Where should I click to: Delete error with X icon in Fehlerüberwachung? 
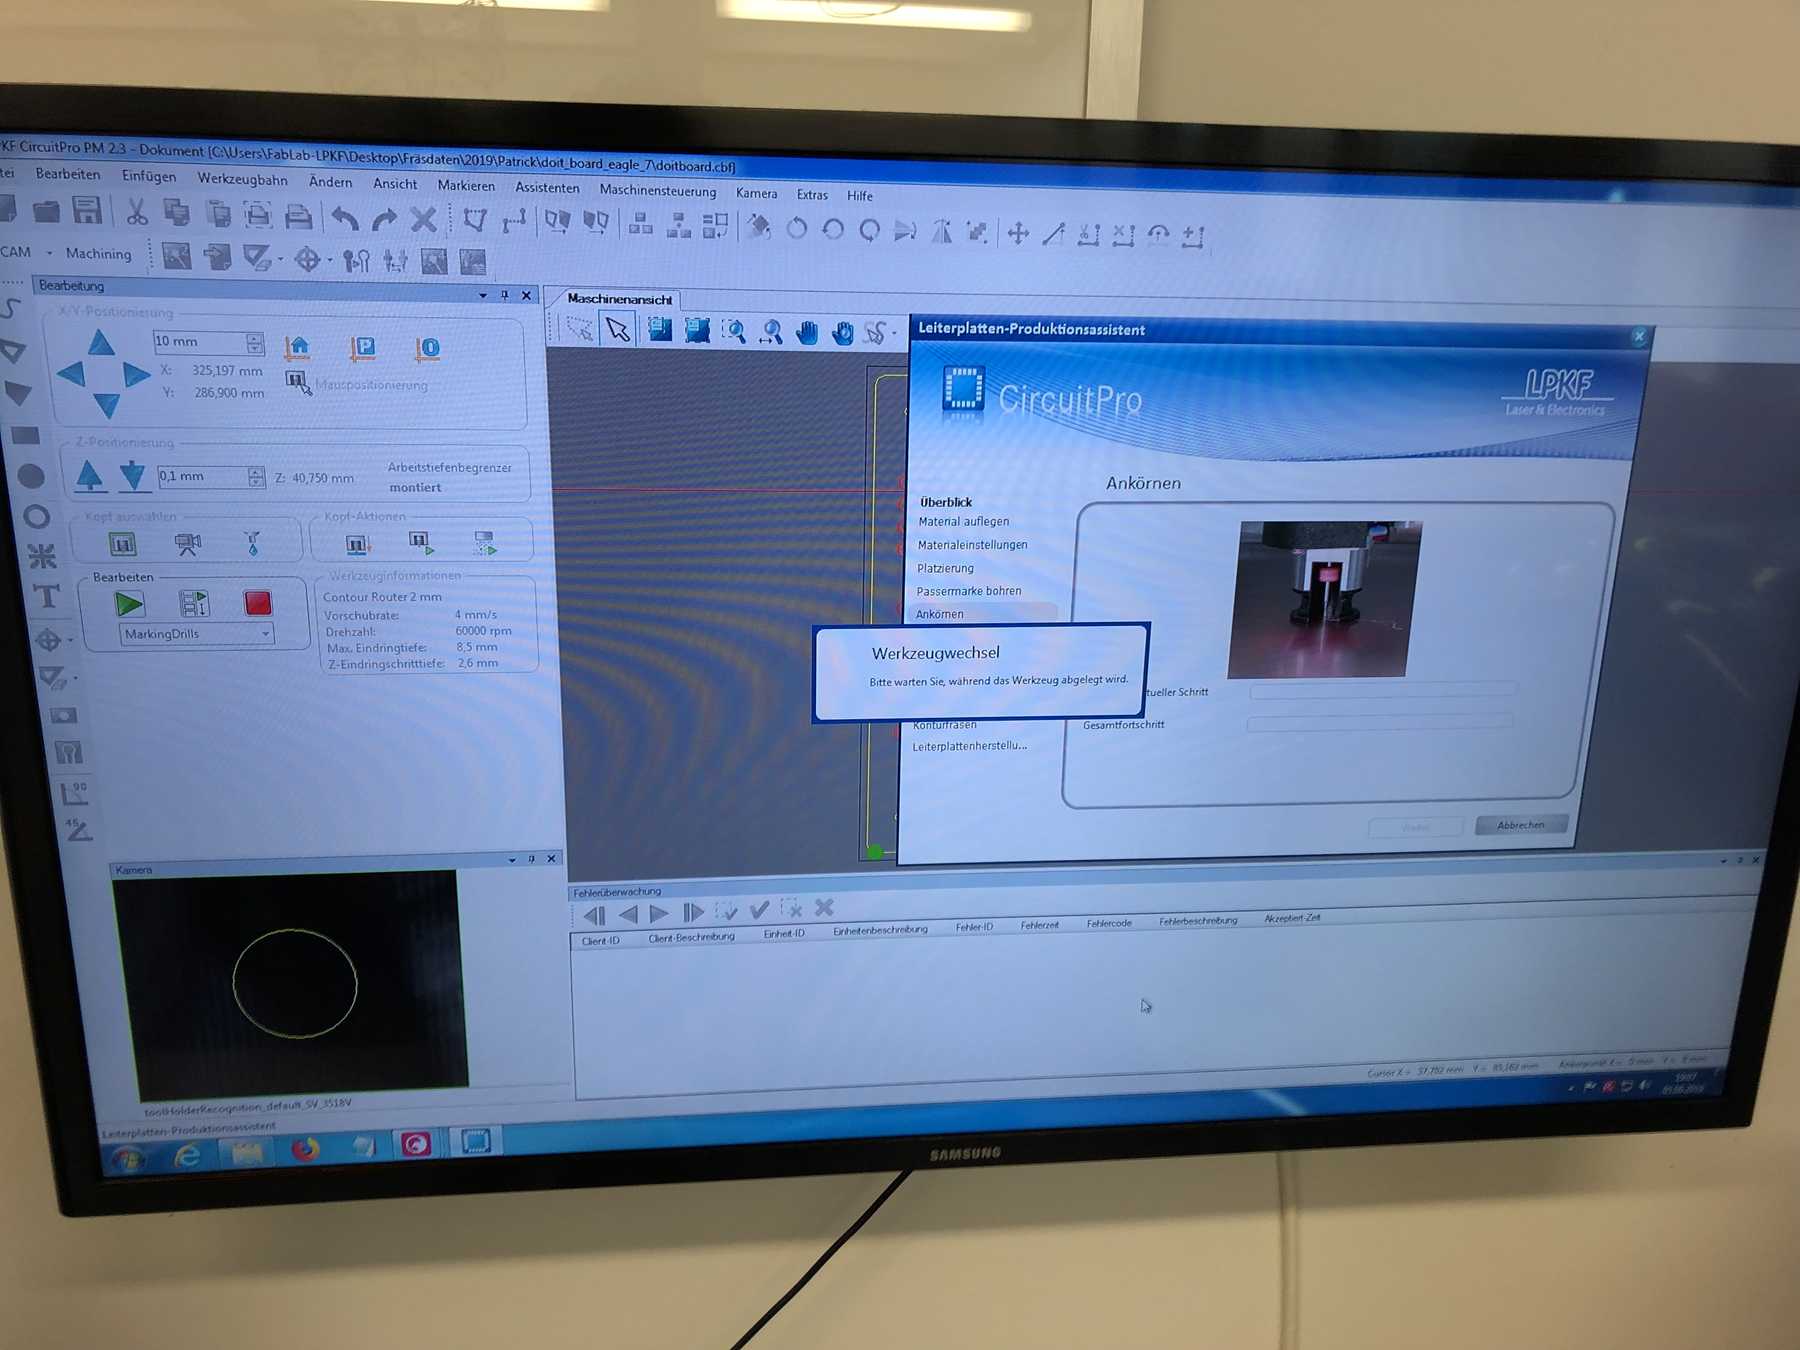pos(824,907)
